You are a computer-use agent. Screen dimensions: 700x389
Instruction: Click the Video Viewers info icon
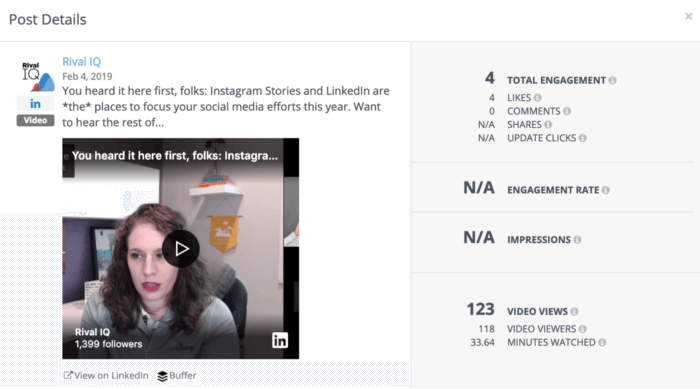[x=583, y=329]
